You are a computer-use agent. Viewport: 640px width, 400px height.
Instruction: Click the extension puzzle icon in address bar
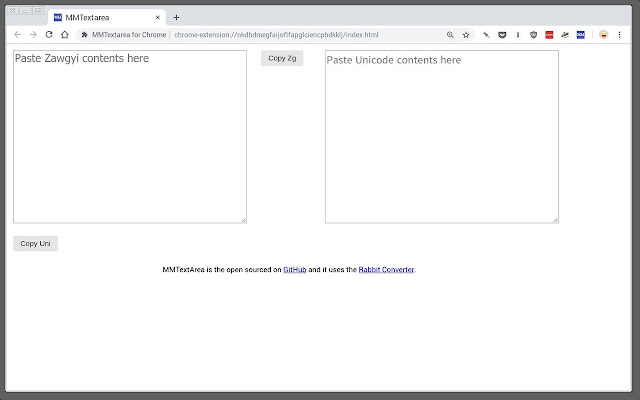point(84,35)
